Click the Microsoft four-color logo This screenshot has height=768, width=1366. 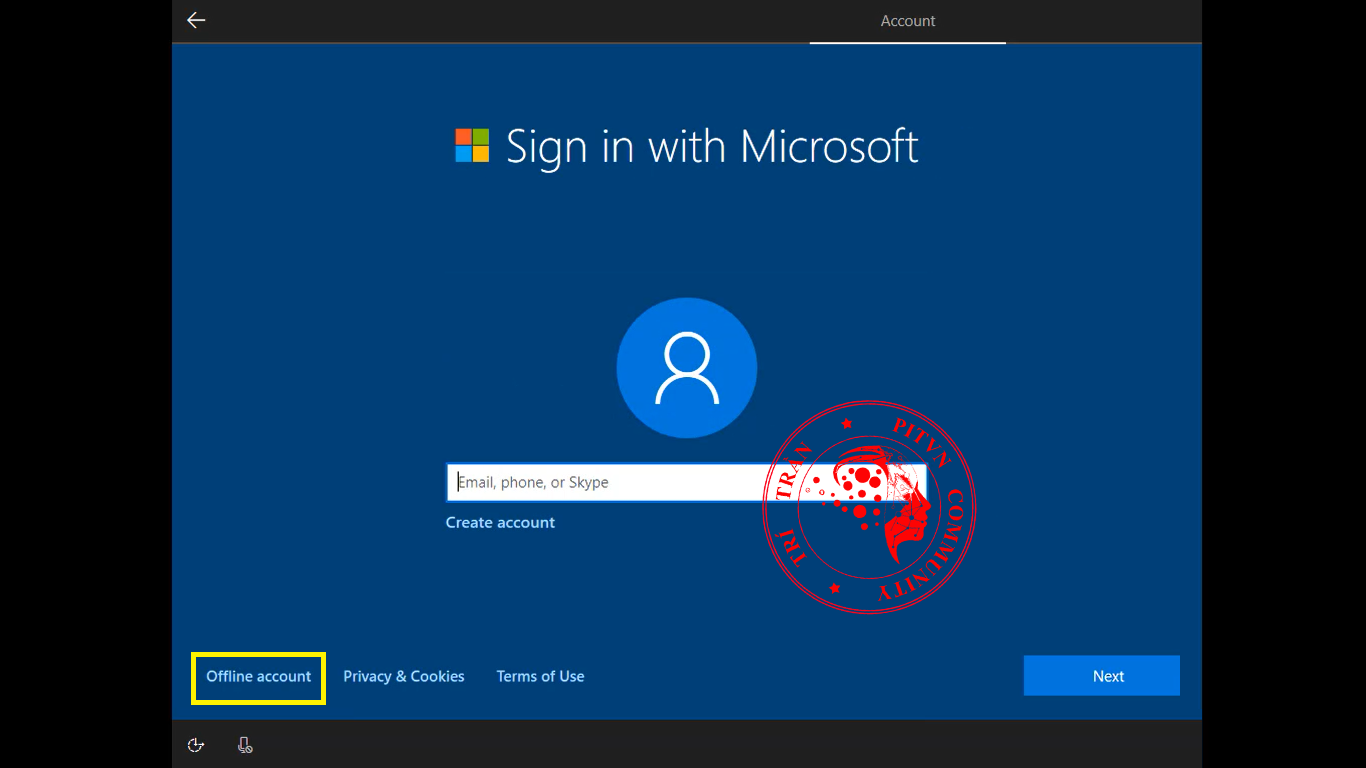(472, 146)
